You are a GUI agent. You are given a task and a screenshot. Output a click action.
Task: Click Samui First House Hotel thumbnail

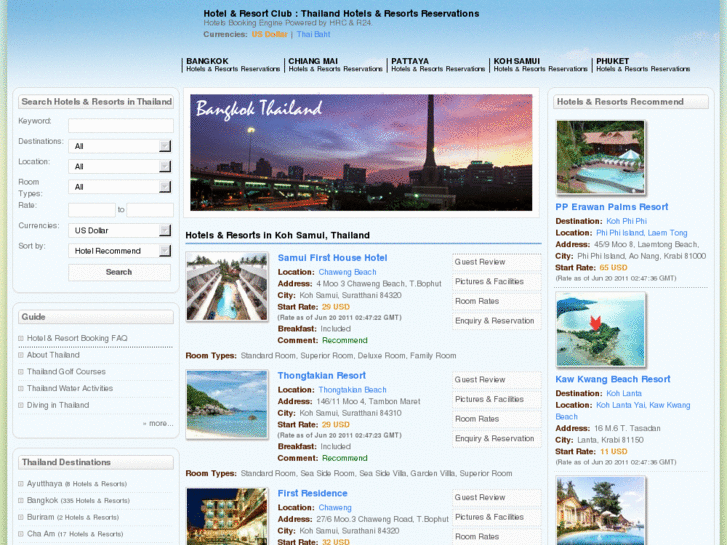coord(227,286)
